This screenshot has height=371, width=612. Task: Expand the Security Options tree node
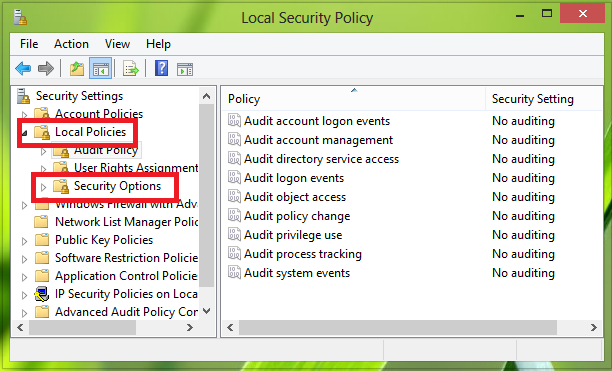click(x=43, y=187)
